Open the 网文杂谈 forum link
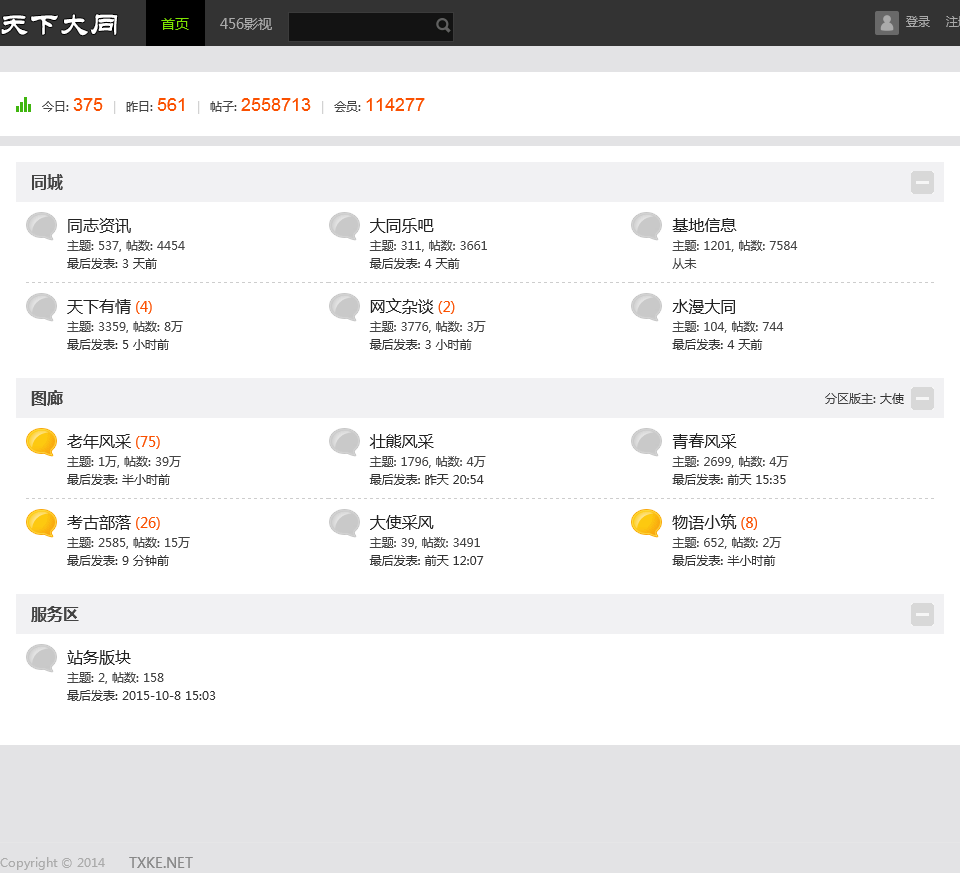This screenshot has width=960, height=873. point(401,307)
